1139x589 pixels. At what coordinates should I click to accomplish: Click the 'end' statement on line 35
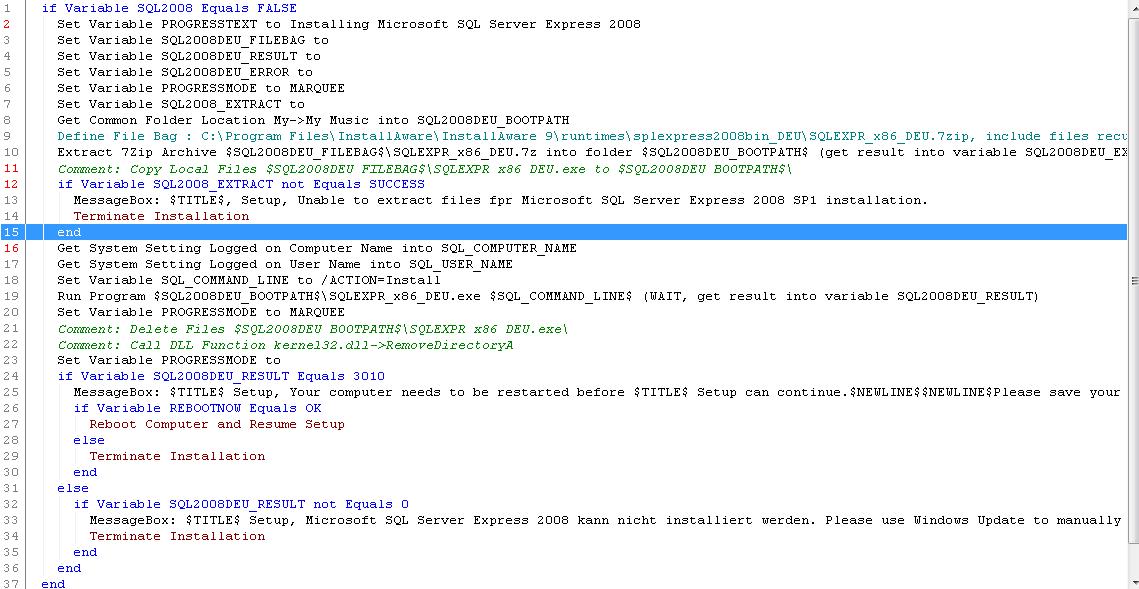(x=85, y=551)
